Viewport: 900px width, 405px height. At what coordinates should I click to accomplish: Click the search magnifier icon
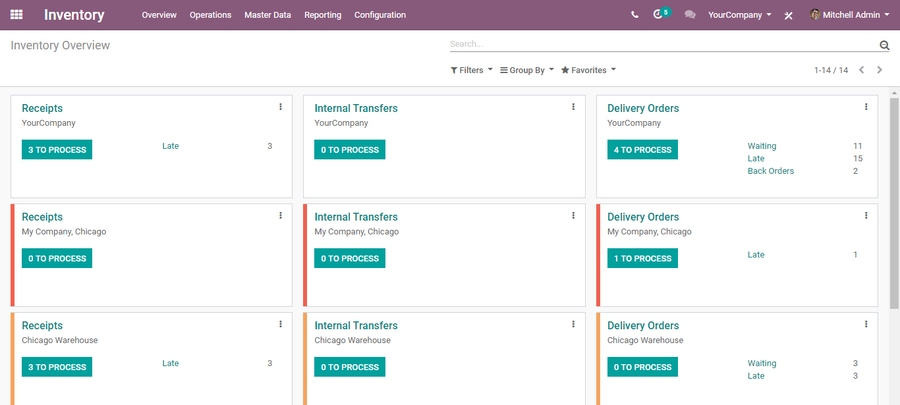coord(884,45)
